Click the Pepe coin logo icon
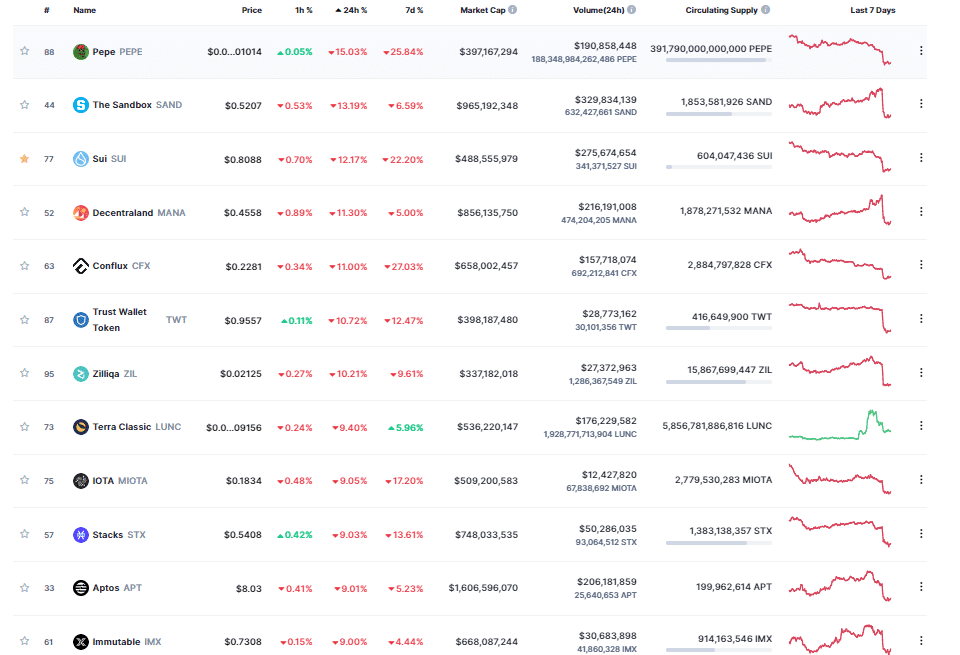The width and height of the screenshot is (960, 655). (81, 52)
